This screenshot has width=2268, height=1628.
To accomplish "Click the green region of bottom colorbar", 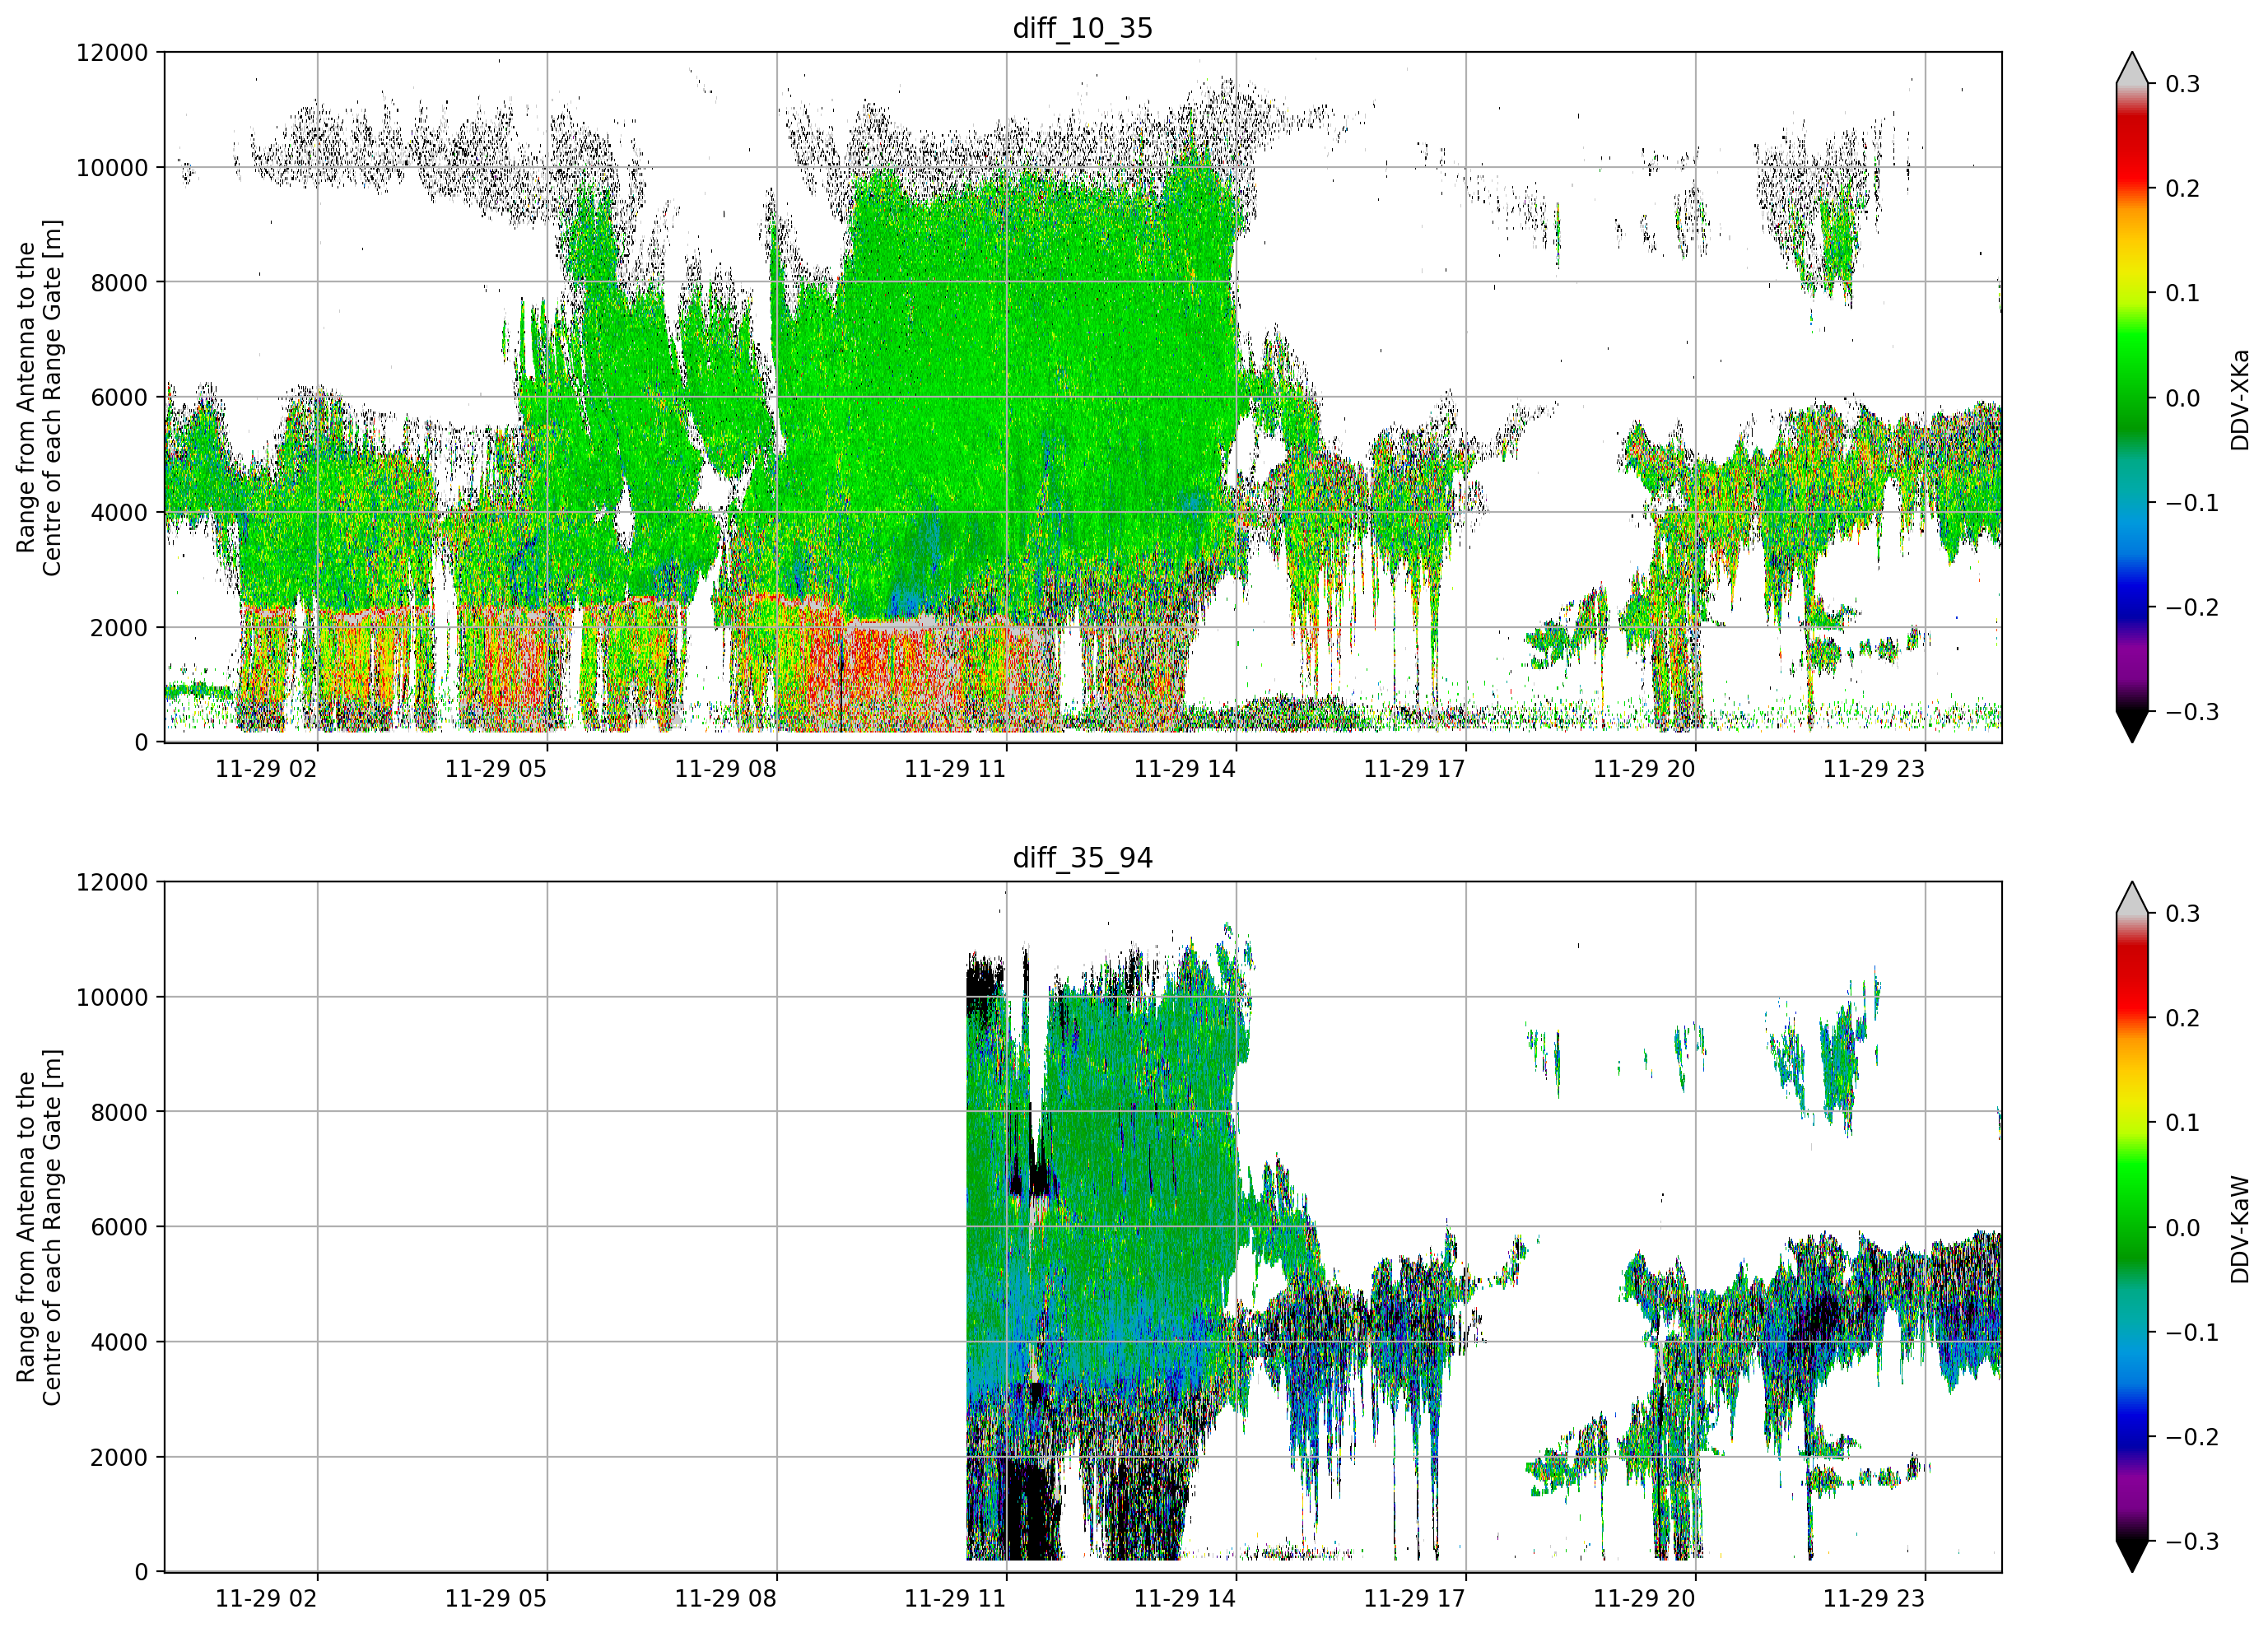I will 2132,1210.
